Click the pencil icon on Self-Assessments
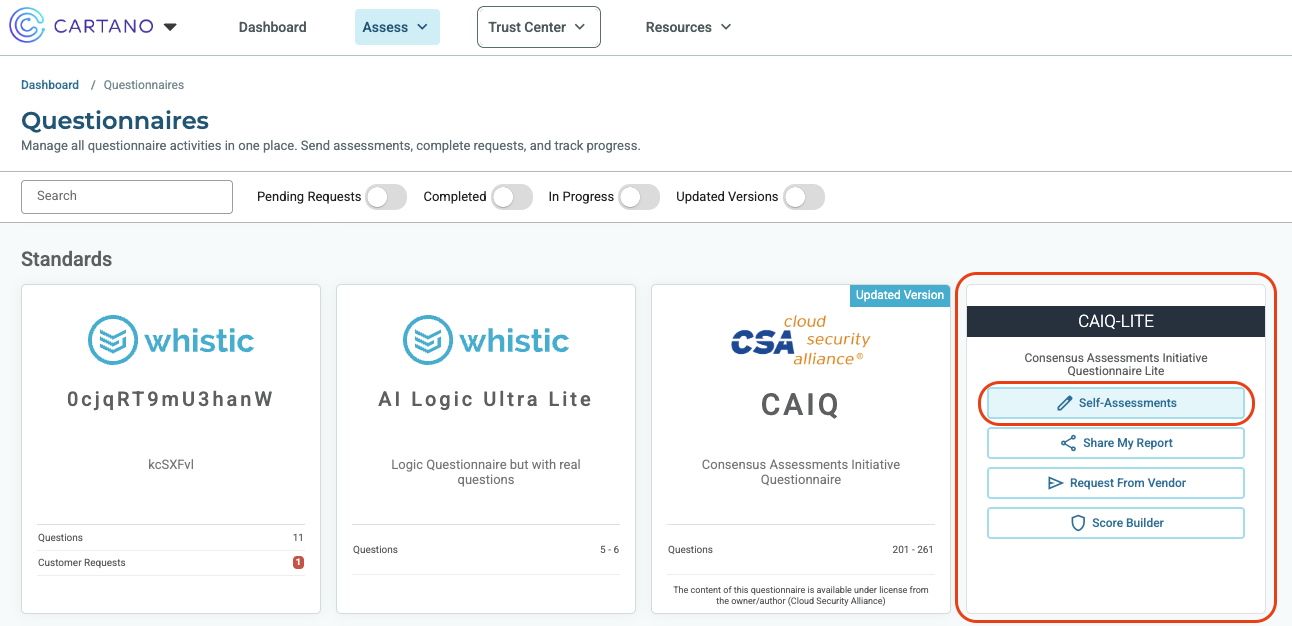Viewport: 1292px width, 626px height. click(1064, 403)
